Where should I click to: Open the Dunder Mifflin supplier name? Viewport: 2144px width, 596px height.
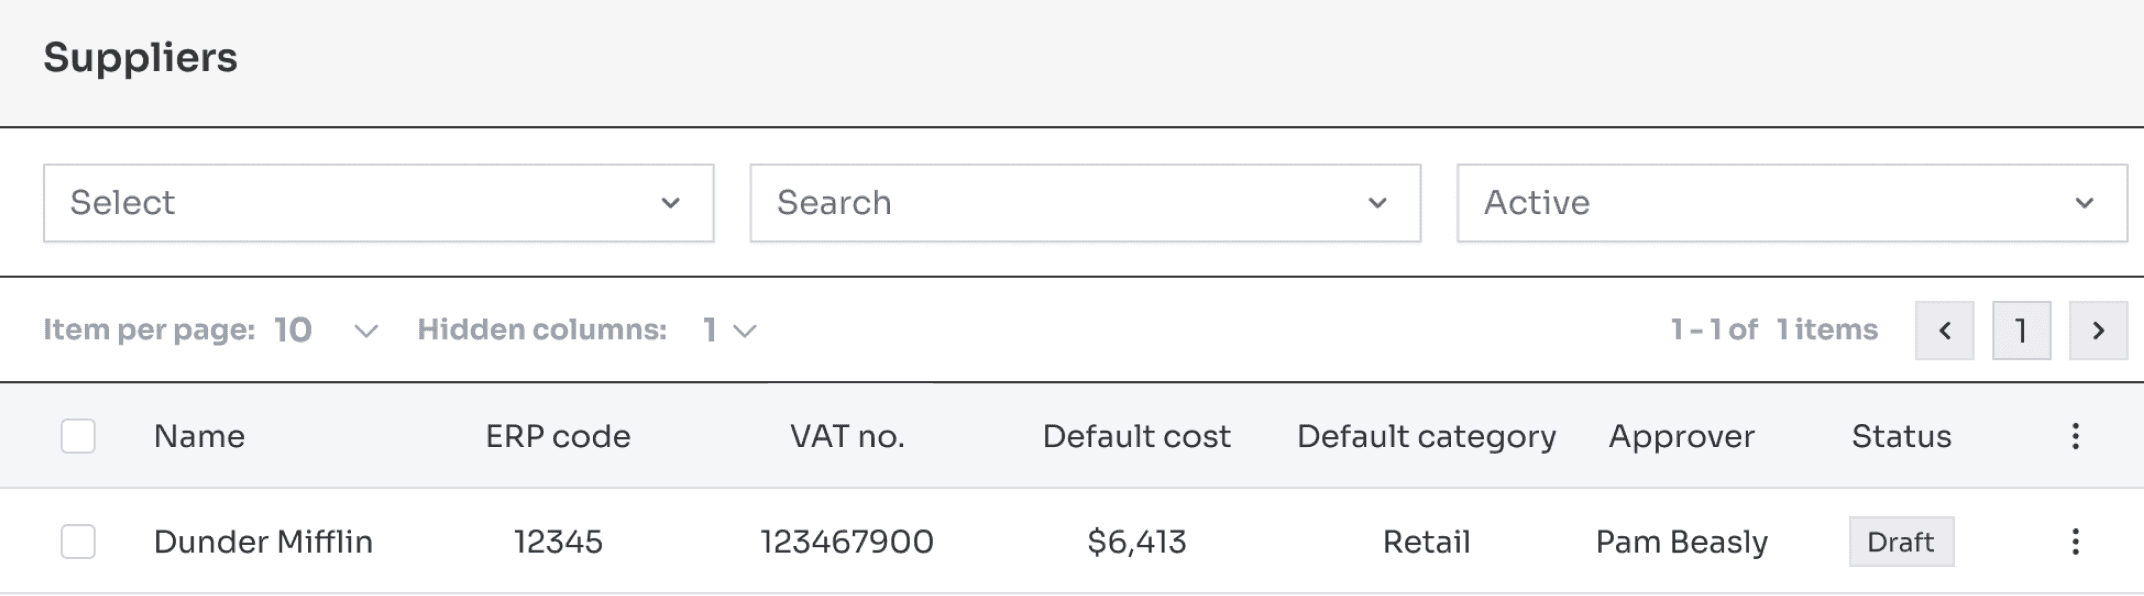point(263,541)
